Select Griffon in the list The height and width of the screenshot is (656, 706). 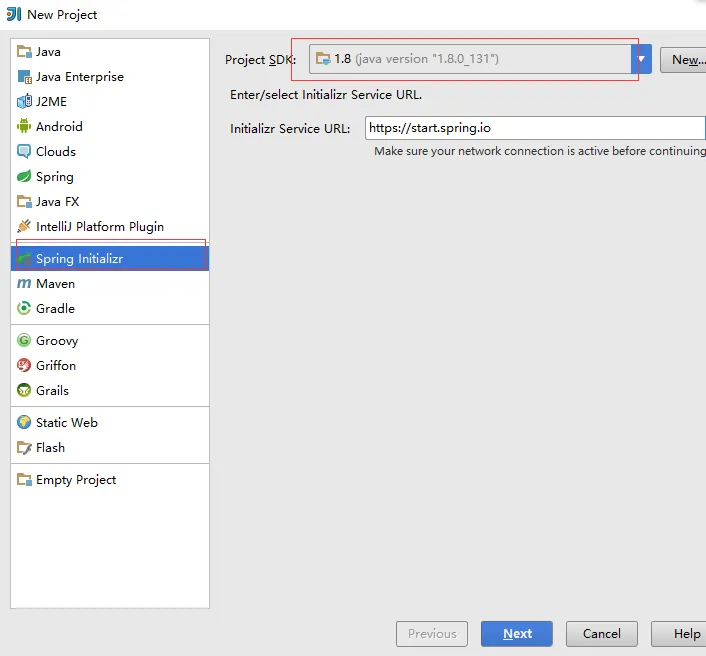pos(110,365)
